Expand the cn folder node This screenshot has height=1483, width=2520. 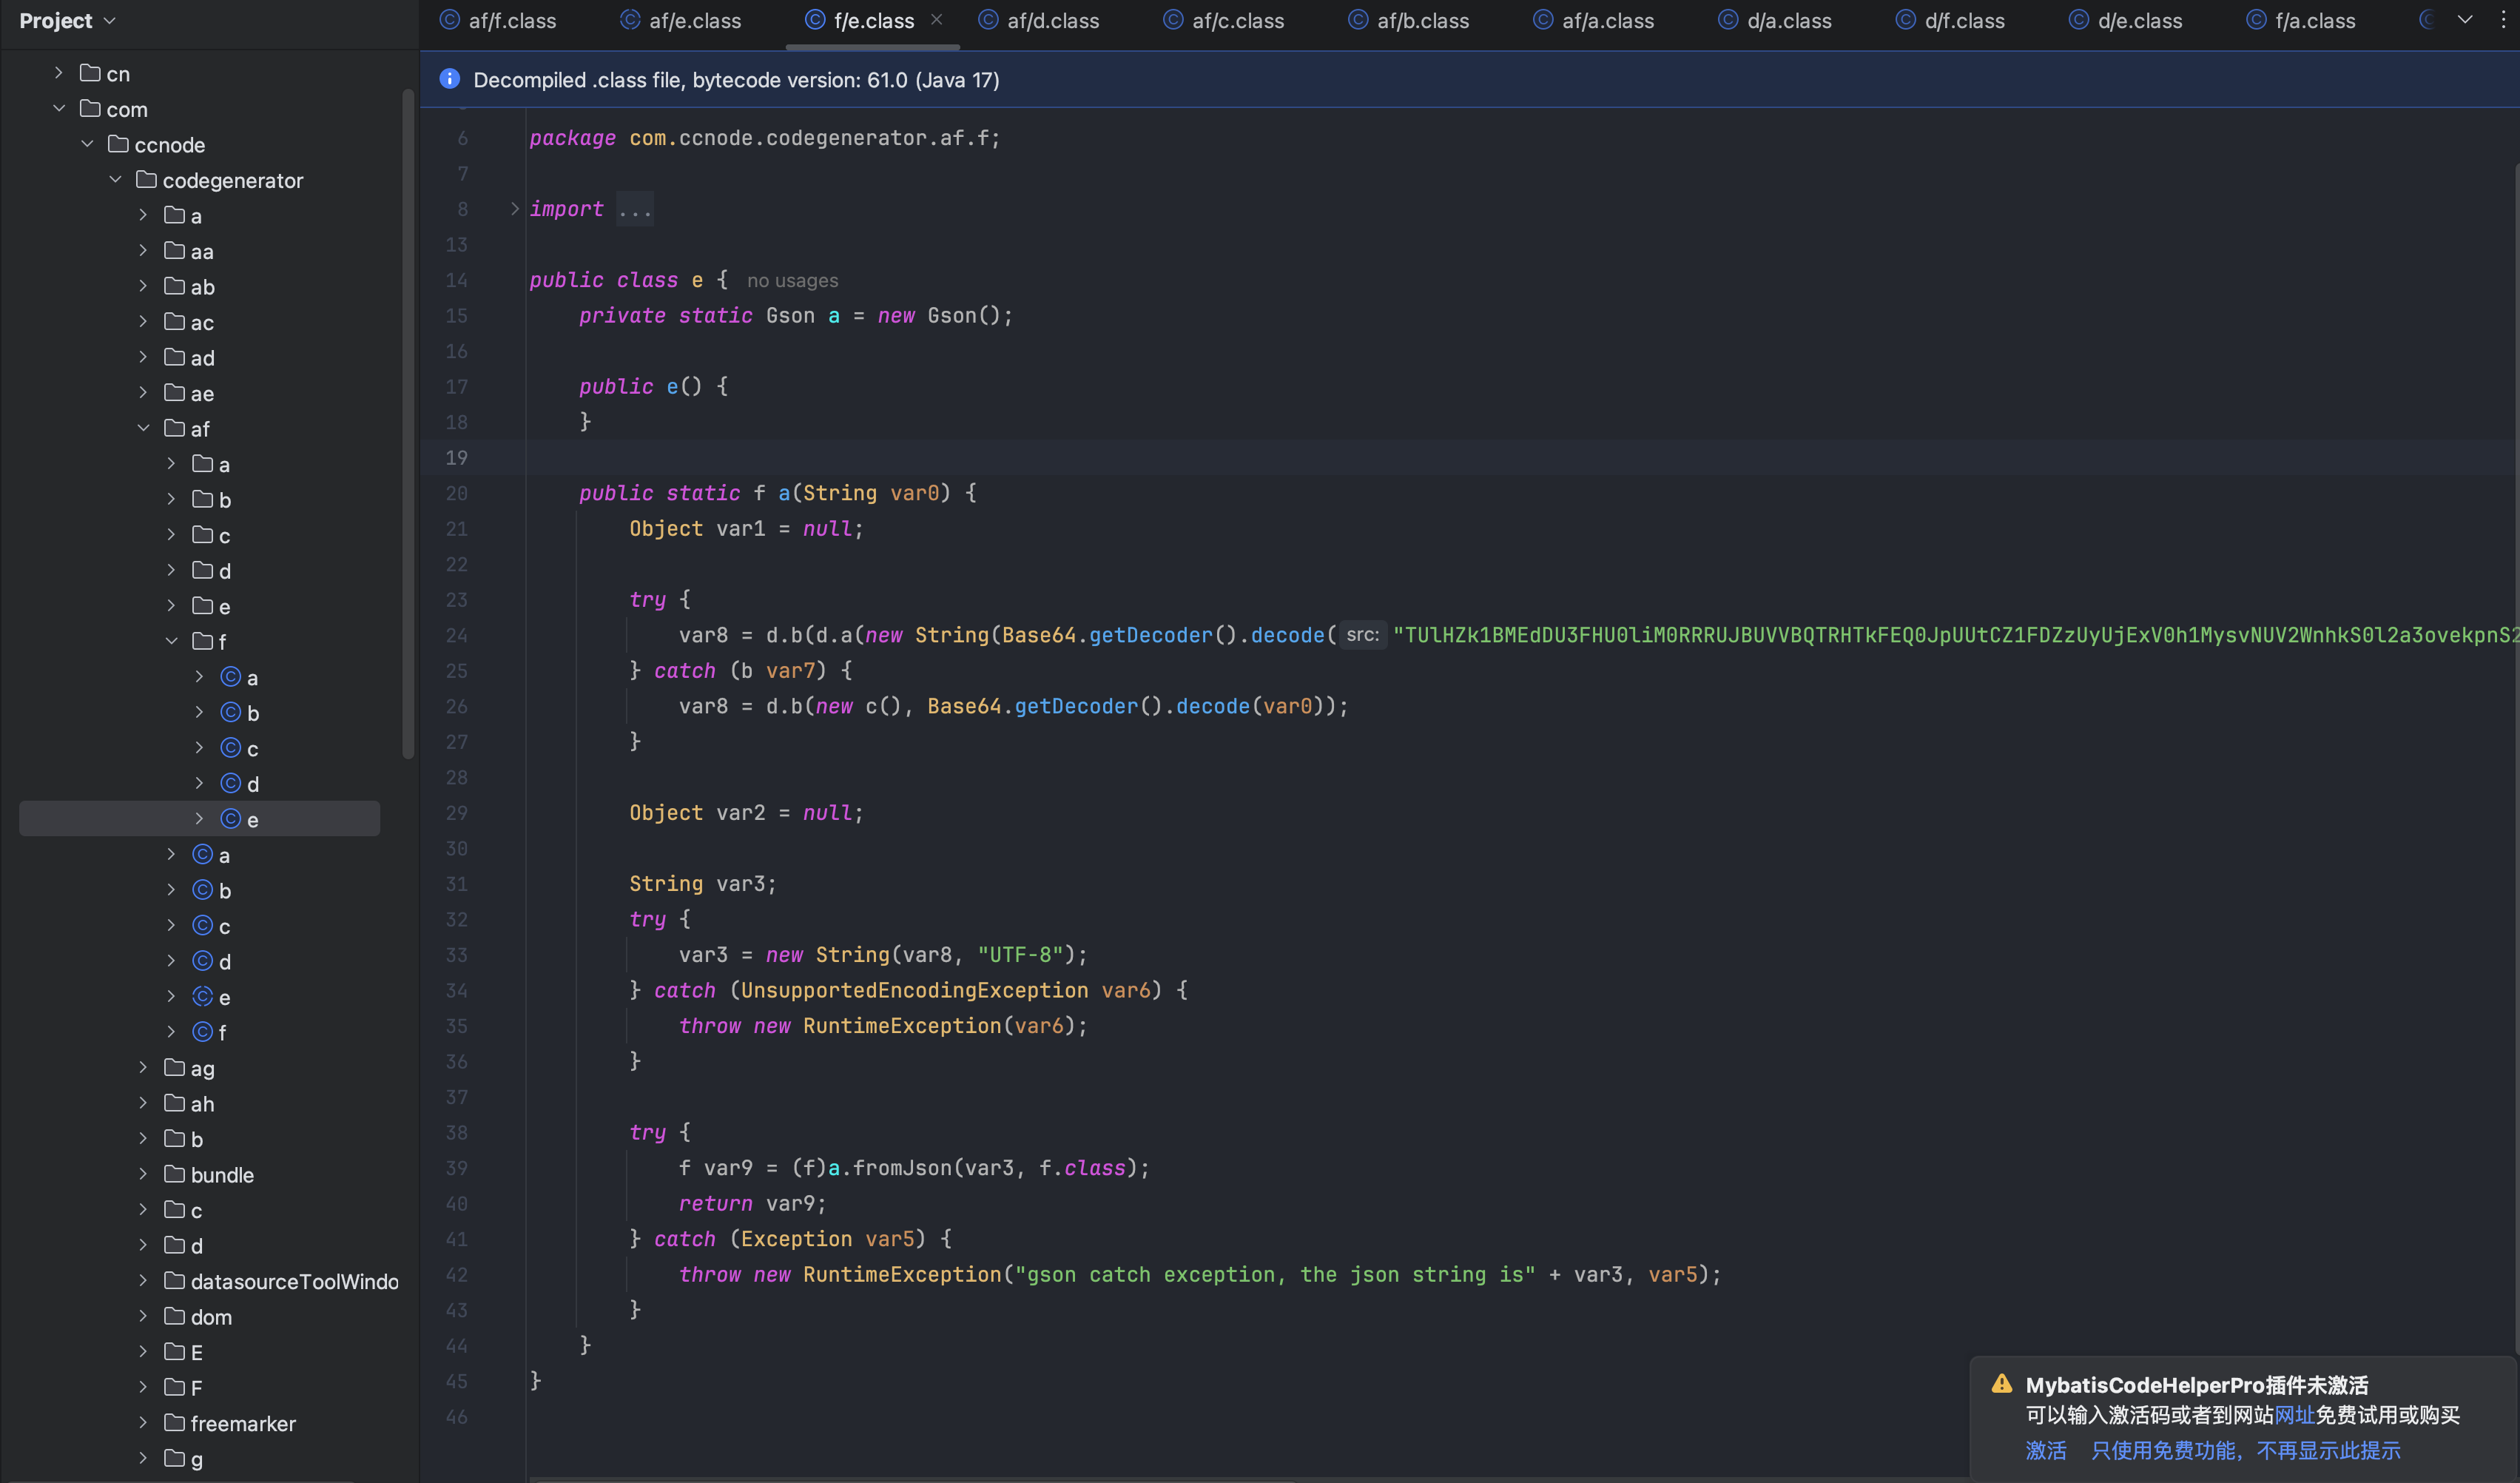point(59,73)
